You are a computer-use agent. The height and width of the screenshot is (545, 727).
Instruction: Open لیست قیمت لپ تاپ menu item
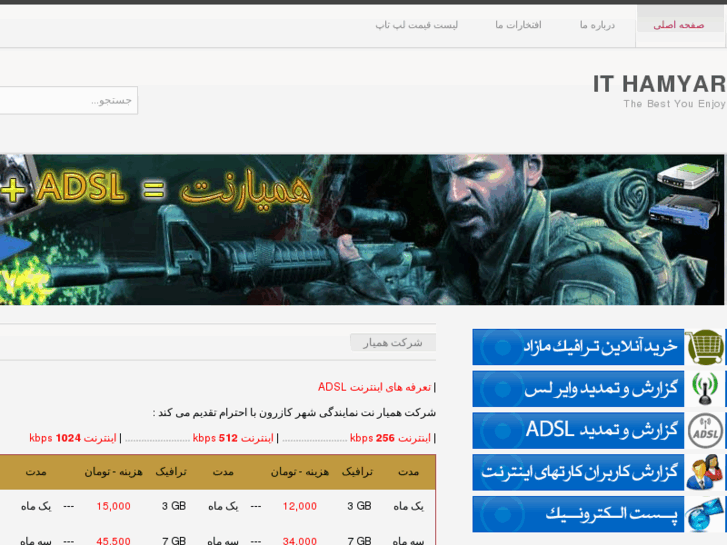pos(417,25)
